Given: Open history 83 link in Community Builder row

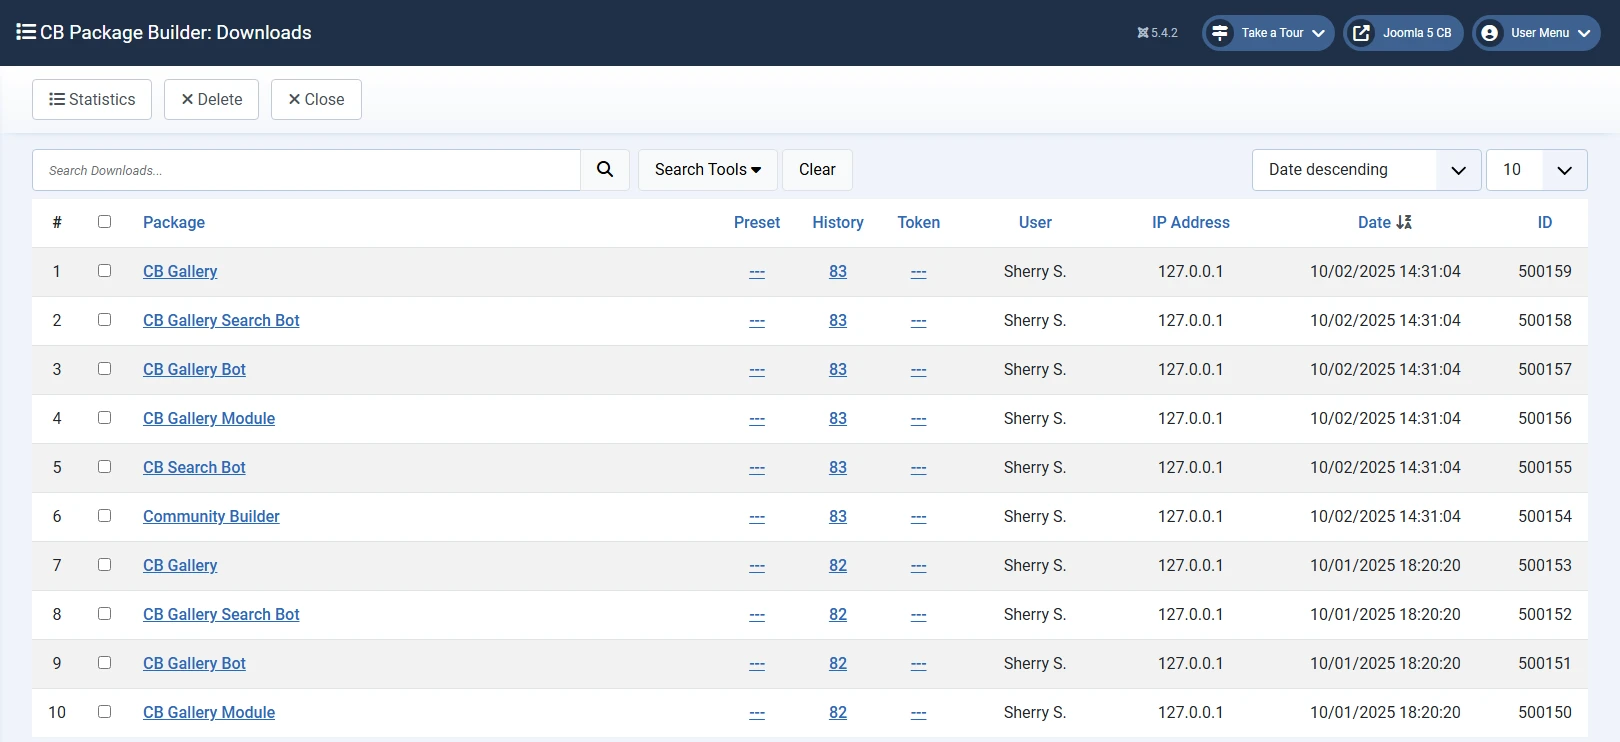Looking at the screenshot, I should 838,516.
